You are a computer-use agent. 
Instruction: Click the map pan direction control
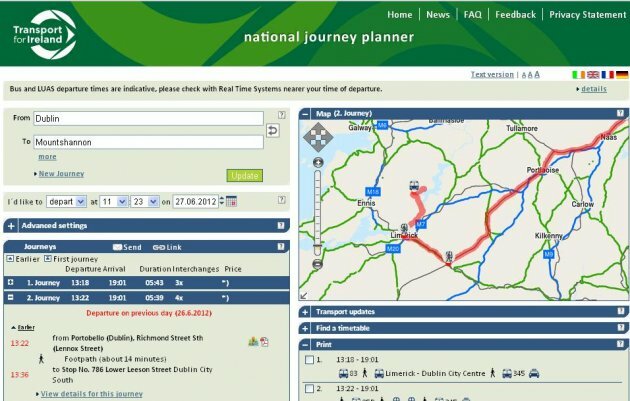318,137
